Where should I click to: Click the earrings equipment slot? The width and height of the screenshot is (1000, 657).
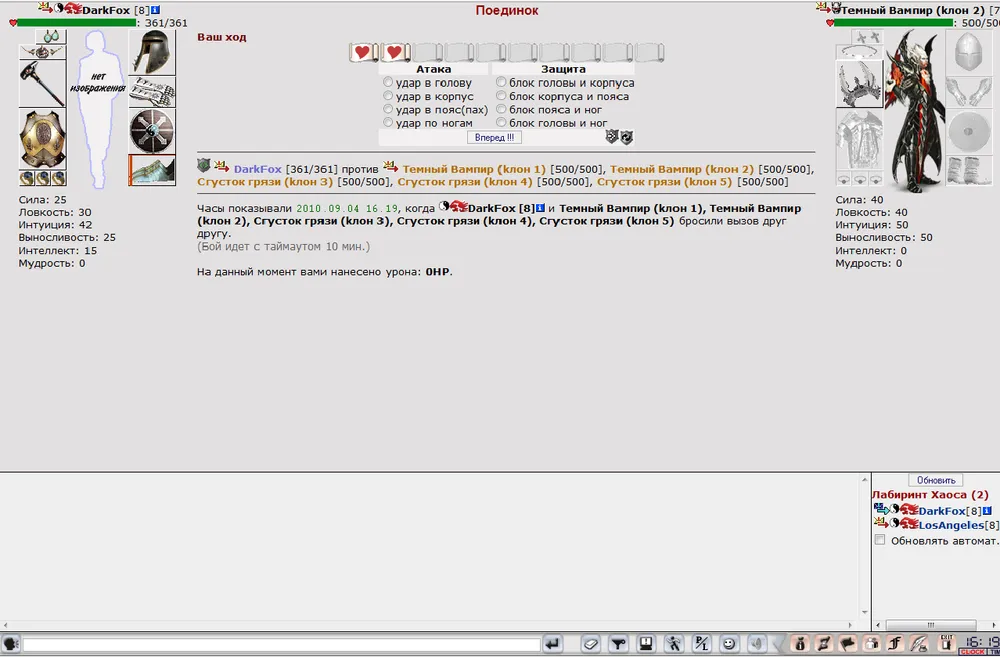coord(50,37)
